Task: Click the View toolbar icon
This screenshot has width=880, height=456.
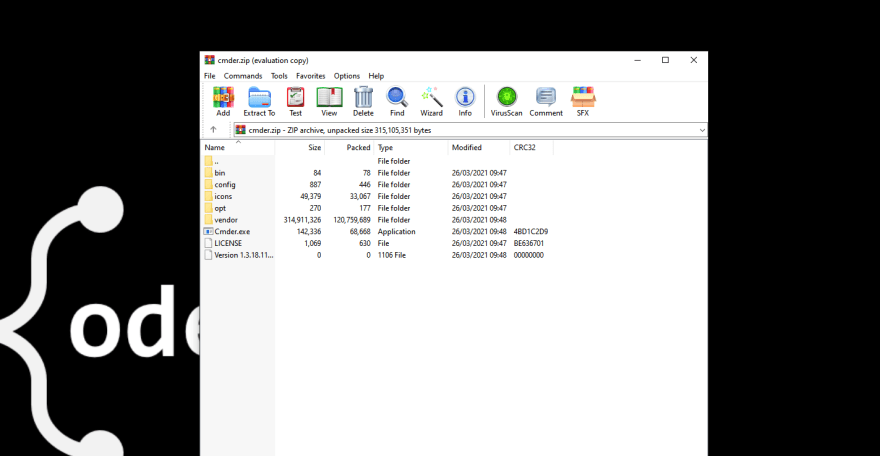Action: (x=329, y=102)
